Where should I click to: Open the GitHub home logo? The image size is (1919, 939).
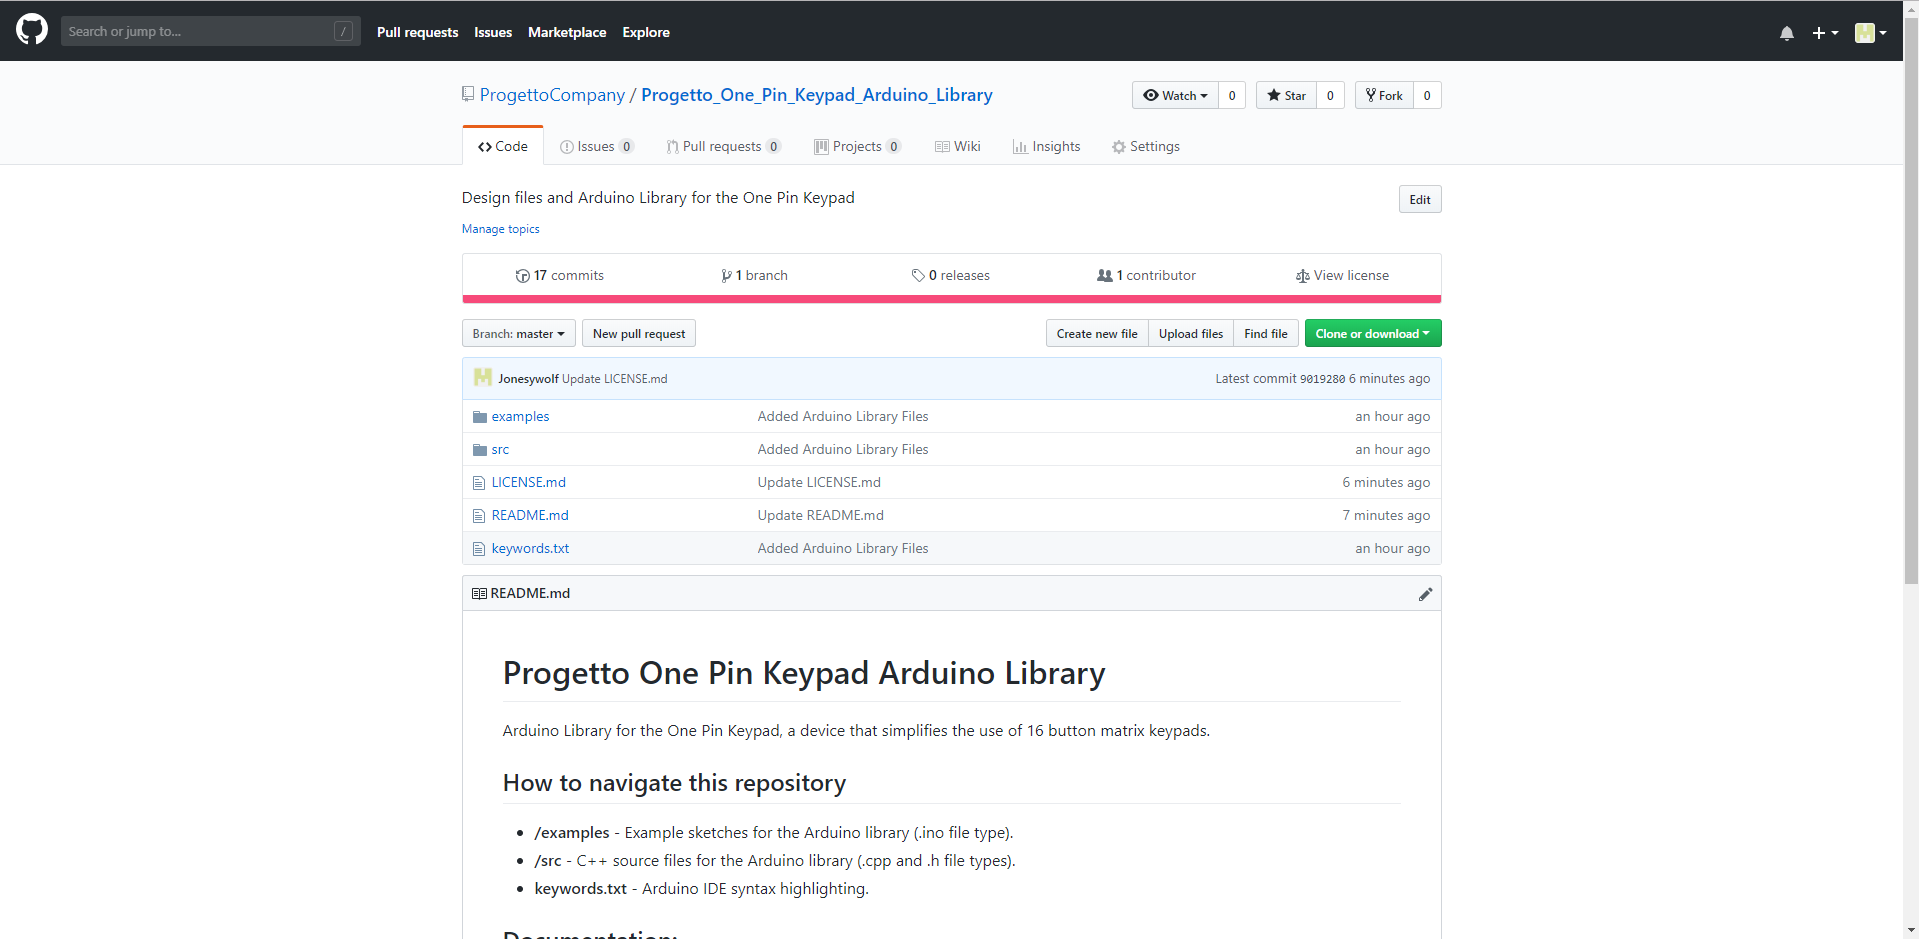click(32, 30)
